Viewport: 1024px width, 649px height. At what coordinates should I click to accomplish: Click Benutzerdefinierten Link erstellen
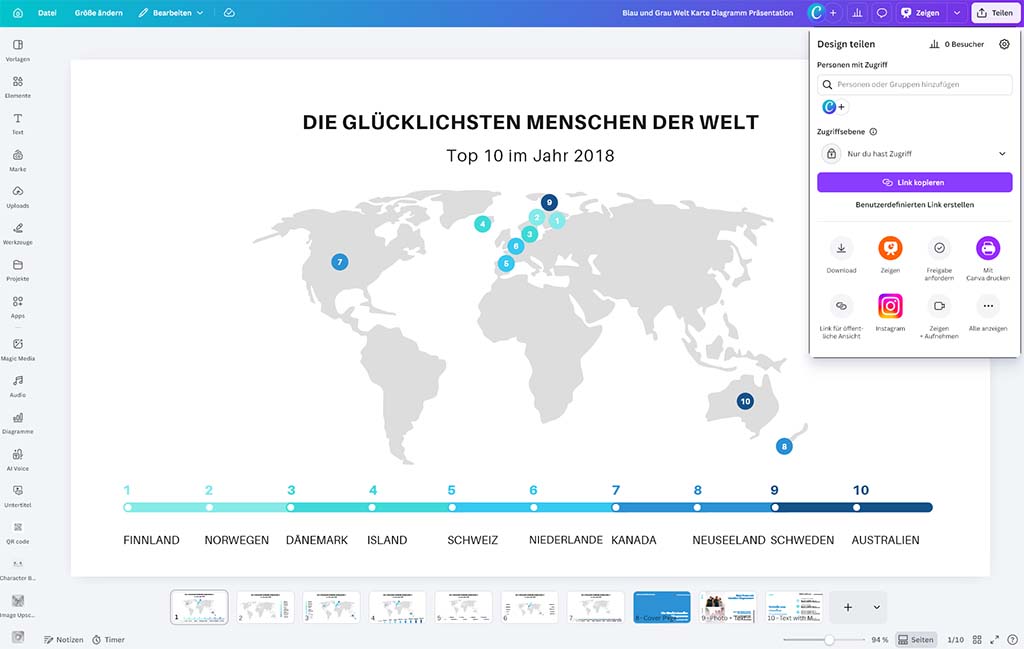click(914, 204)
